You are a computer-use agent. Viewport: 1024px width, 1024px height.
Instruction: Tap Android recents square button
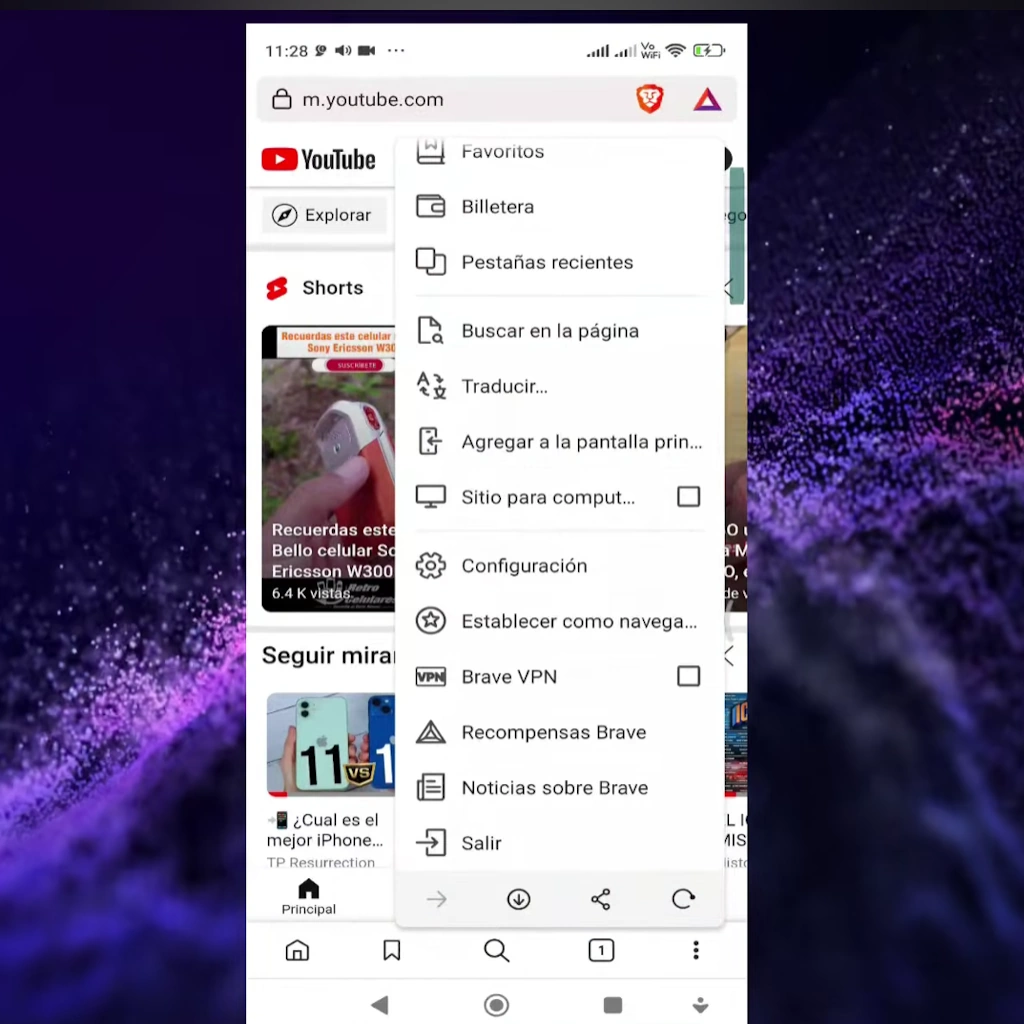(x=613, y=1004)
